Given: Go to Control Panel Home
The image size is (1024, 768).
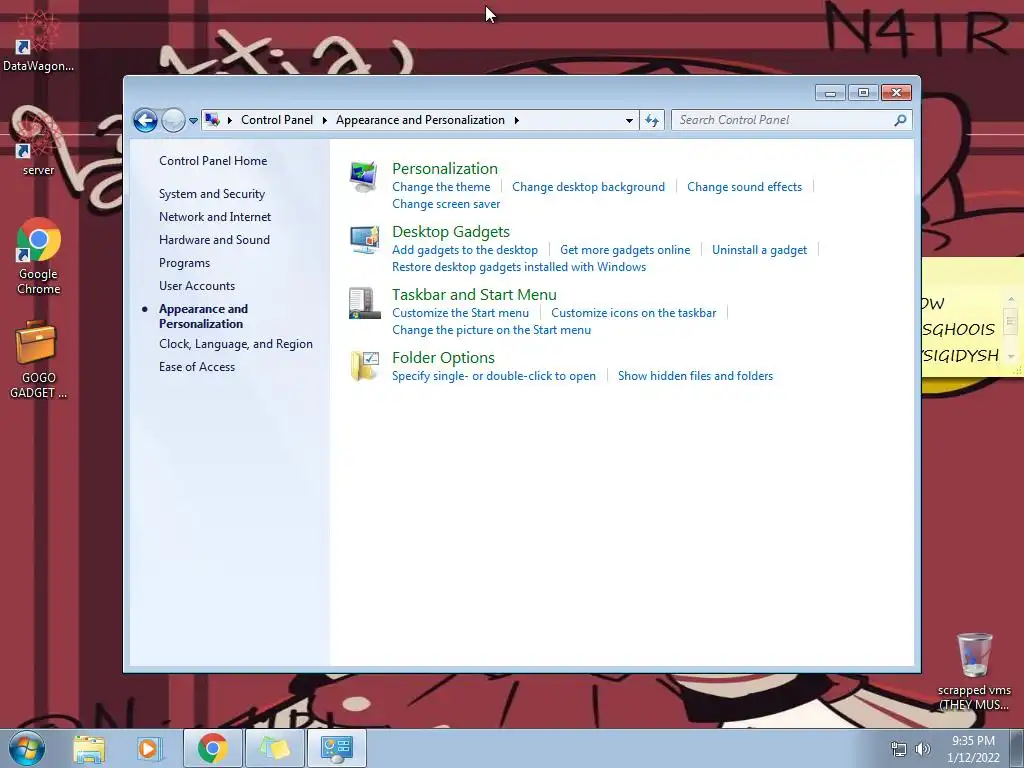Looking at the screenshot, I should coord(213,161).
